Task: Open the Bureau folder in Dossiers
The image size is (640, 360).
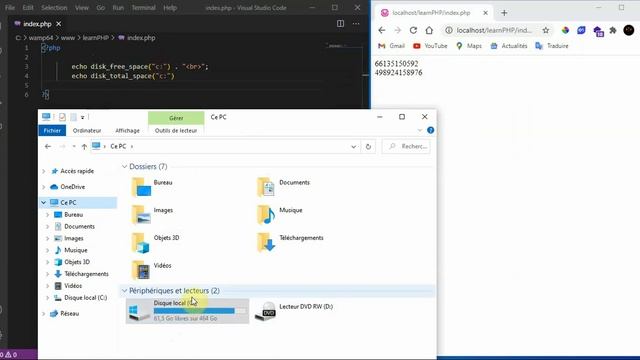Action: click(152, 187)
